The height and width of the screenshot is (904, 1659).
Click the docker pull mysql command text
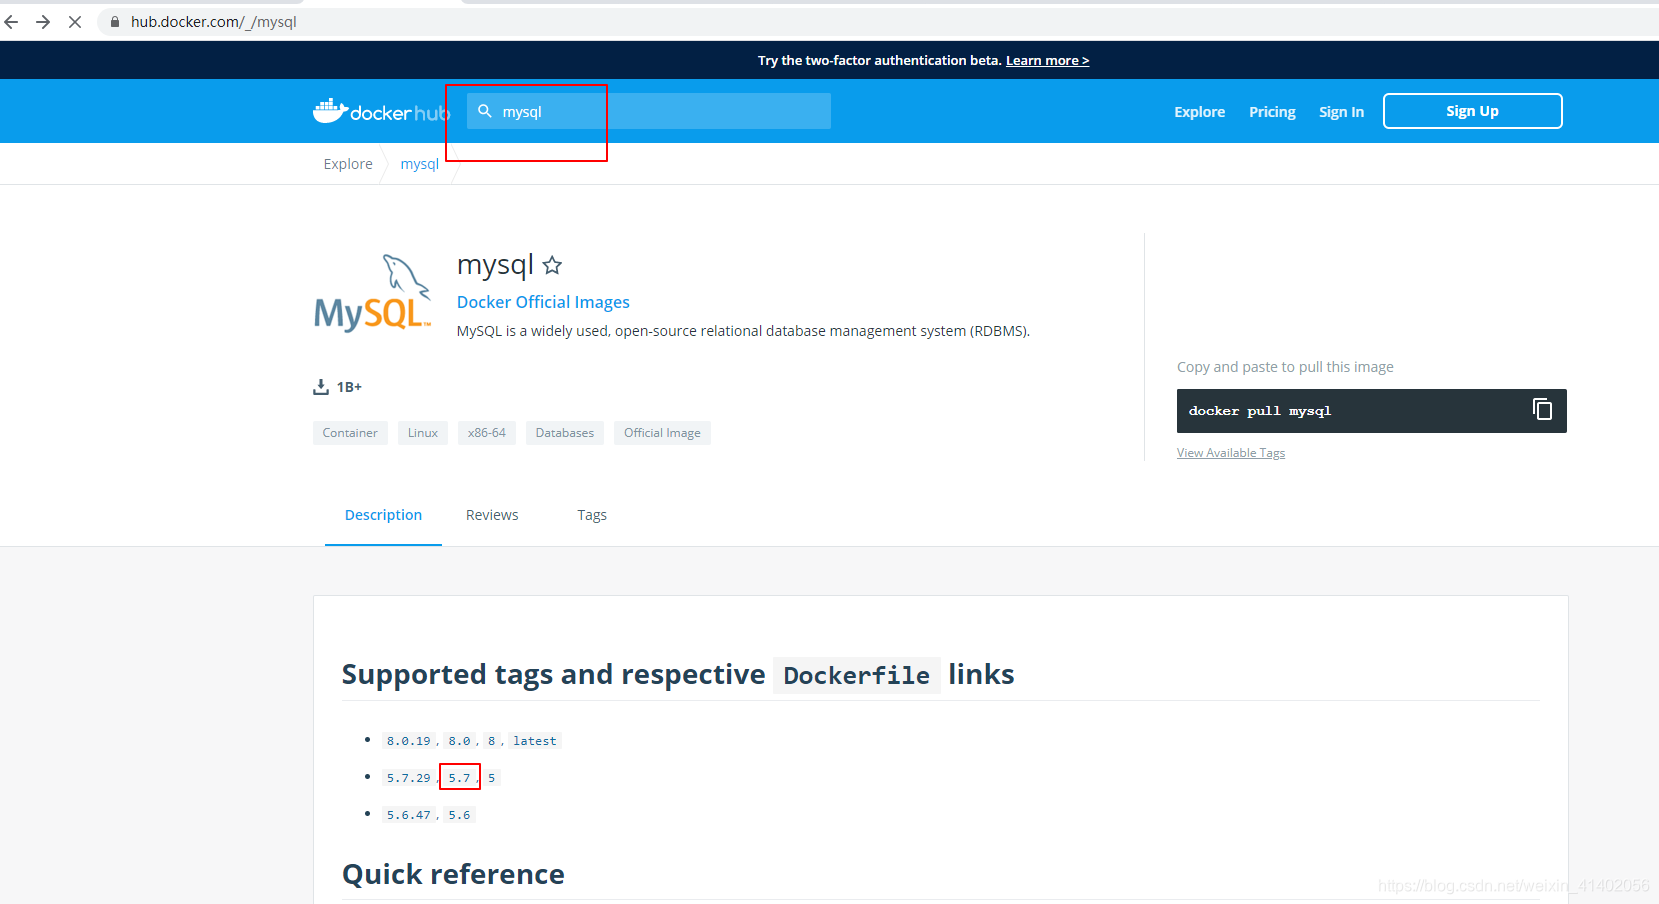[x=1260, y=411]
